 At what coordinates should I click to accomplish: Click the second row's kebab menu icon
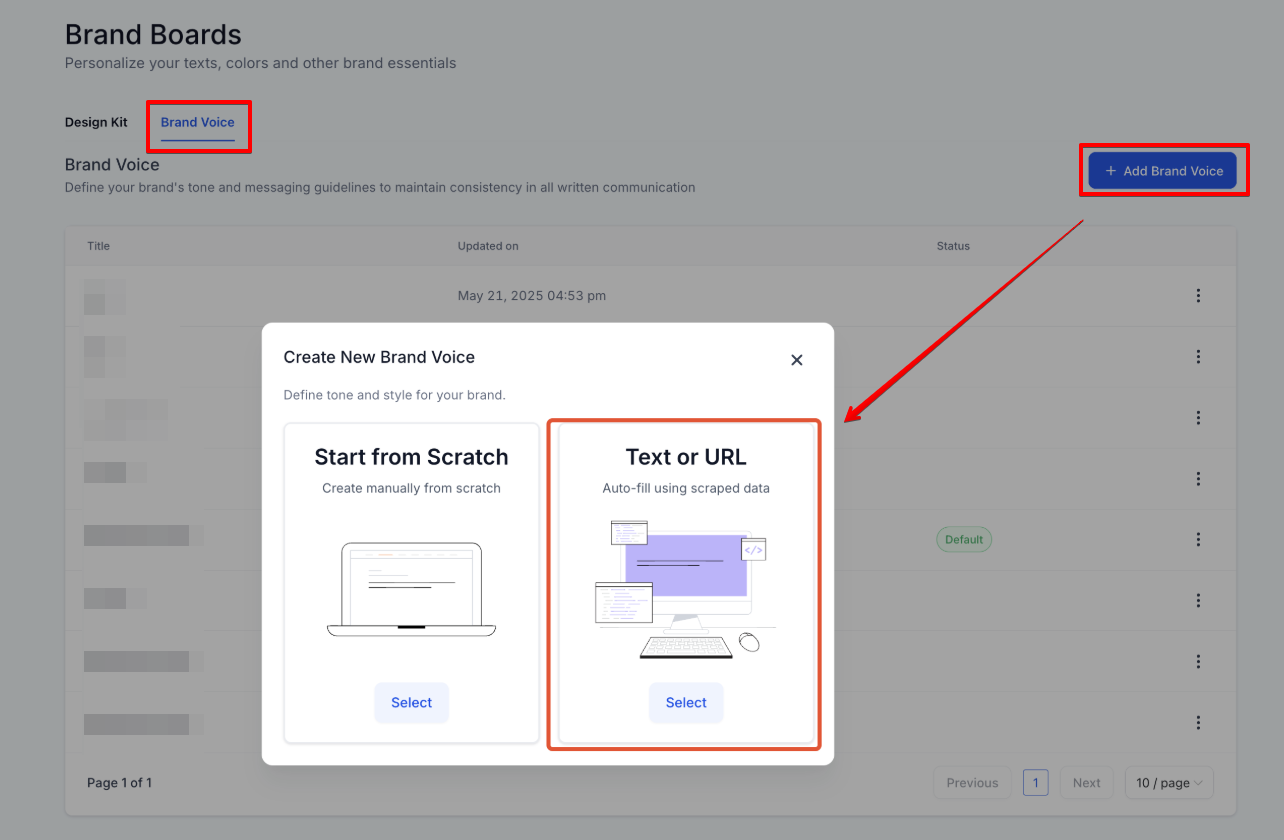click(x=1198, y=357)
